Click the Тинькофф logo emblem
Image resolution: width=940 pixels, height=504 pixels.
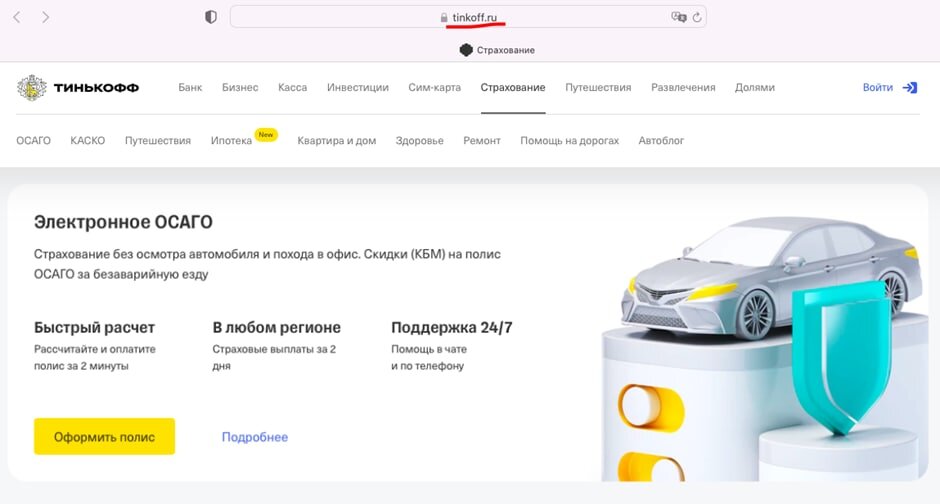pos(32,87)
